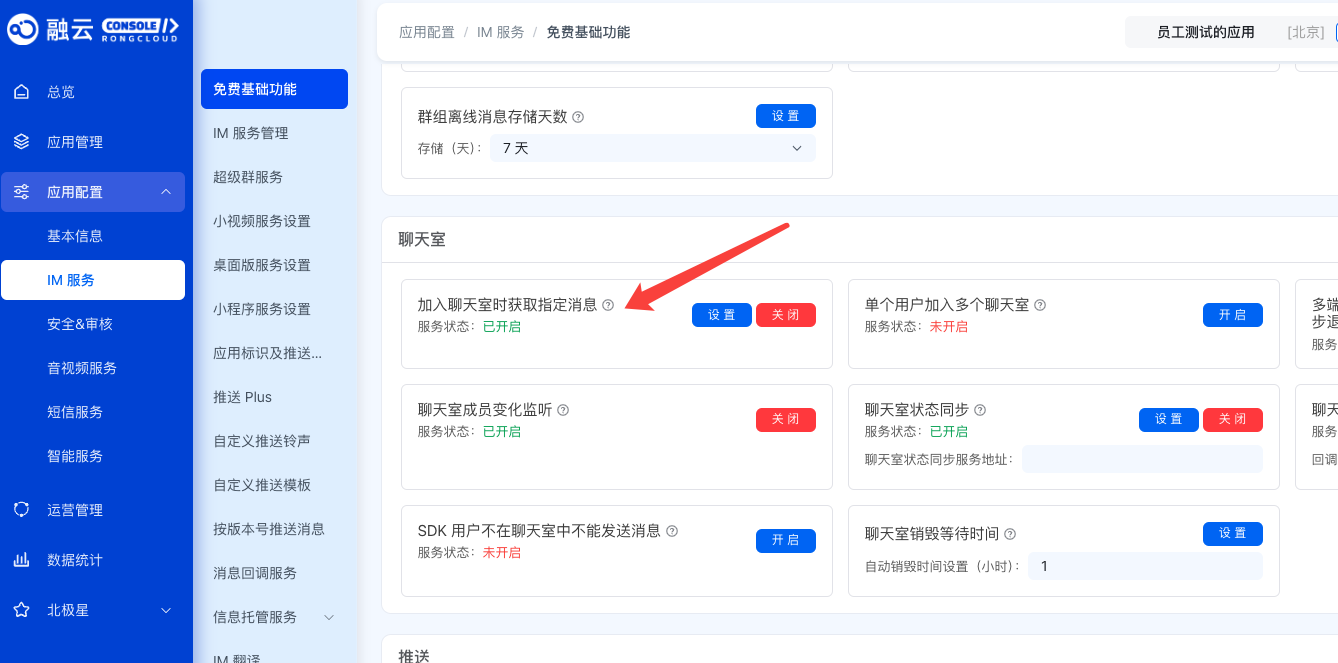Expand the 北极星 sidebar section

coord(166,610)
